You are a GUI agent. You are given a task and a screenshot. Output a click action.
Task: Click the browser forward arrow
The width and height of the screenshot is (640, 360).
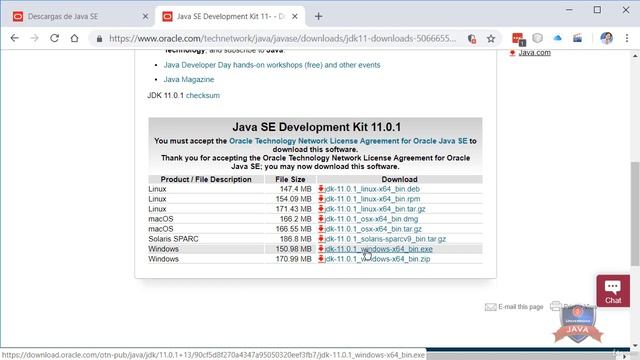(35, 38)
